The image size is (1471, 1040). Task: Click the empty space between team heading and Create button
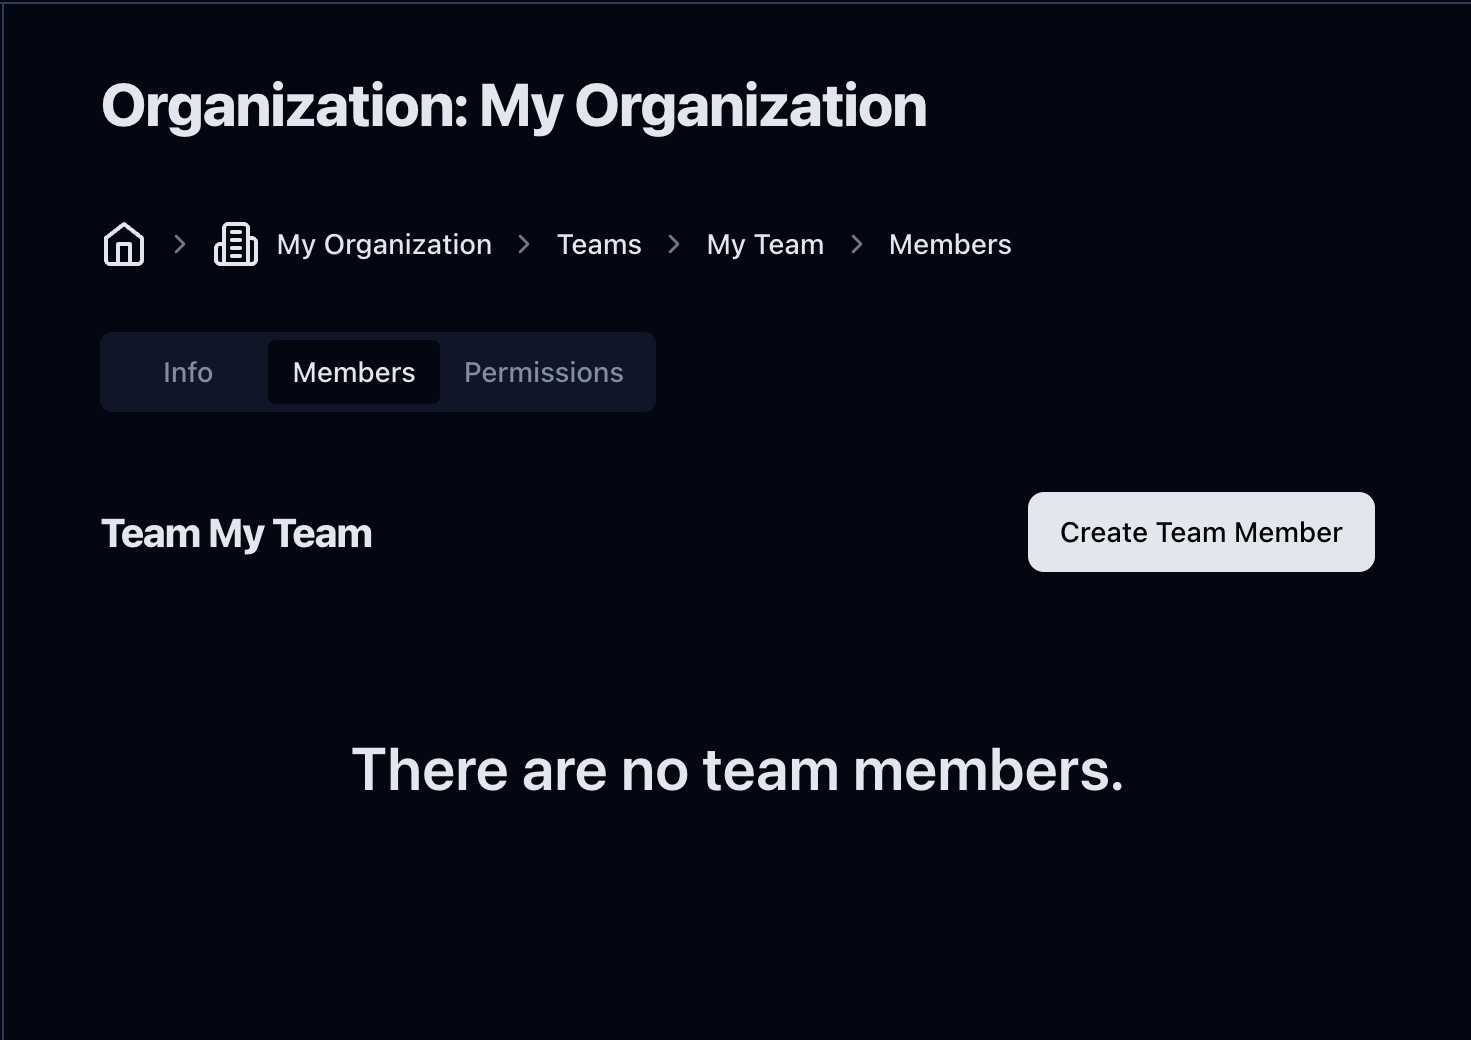pos(700,533)
